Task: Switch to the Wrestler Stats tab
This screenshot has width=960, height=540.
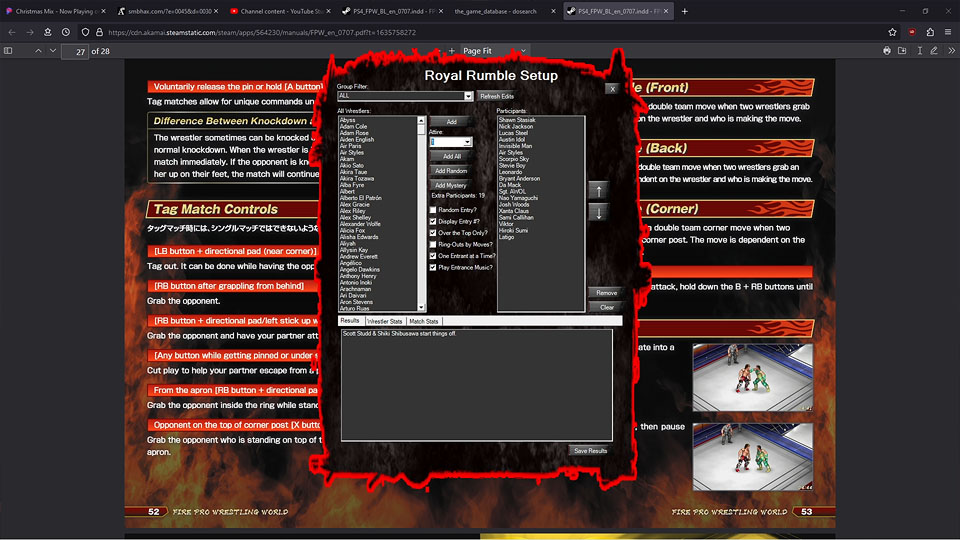Action: 384,321
